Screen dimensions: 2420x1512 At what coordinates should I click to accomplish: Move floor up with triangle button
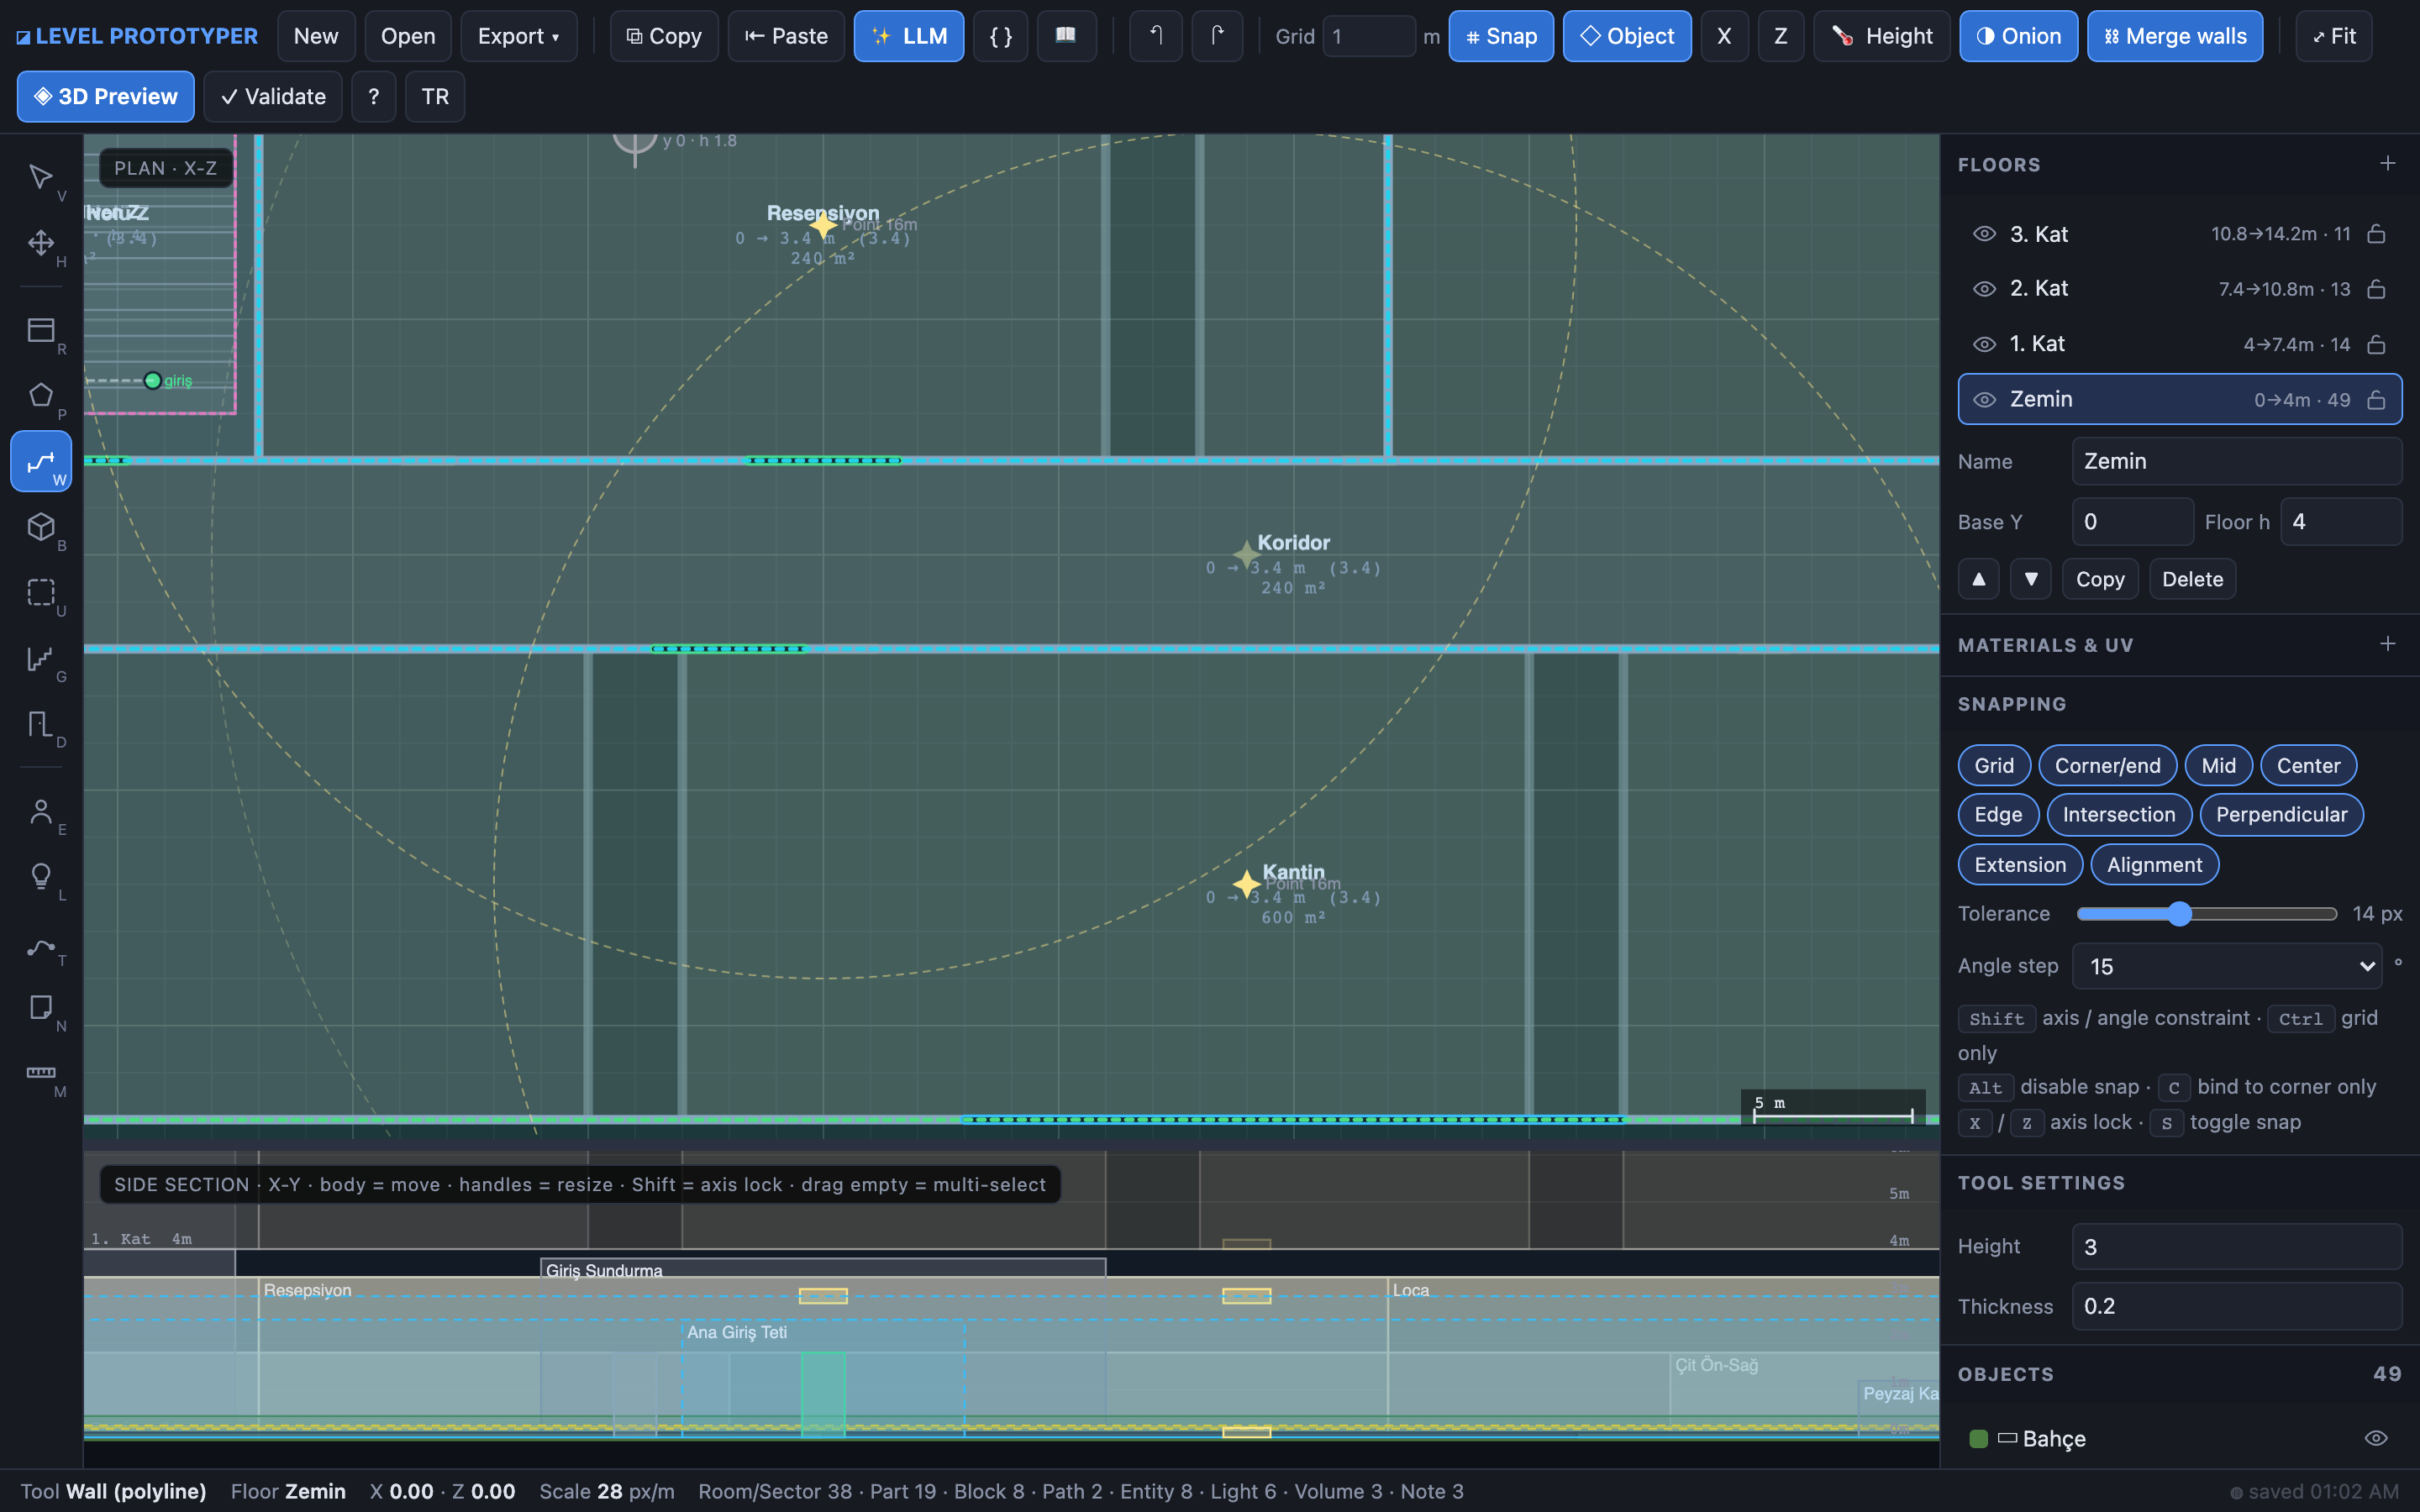pos(1978,579)
